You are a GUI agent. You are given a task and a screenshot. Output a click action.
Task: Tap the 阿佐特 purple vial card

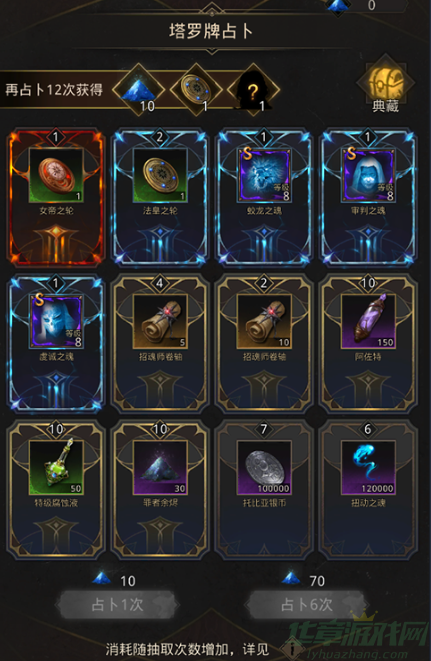368,344
